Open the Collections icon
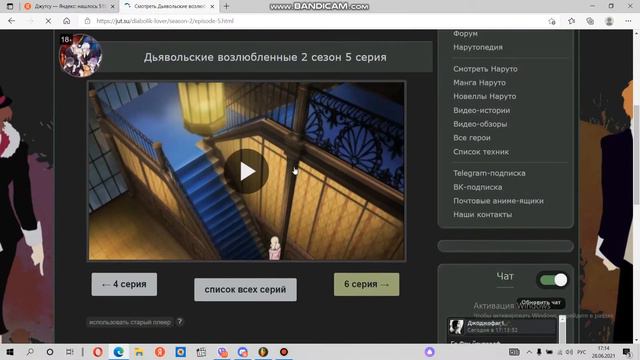The image size is (640, 360). (590, 21)
